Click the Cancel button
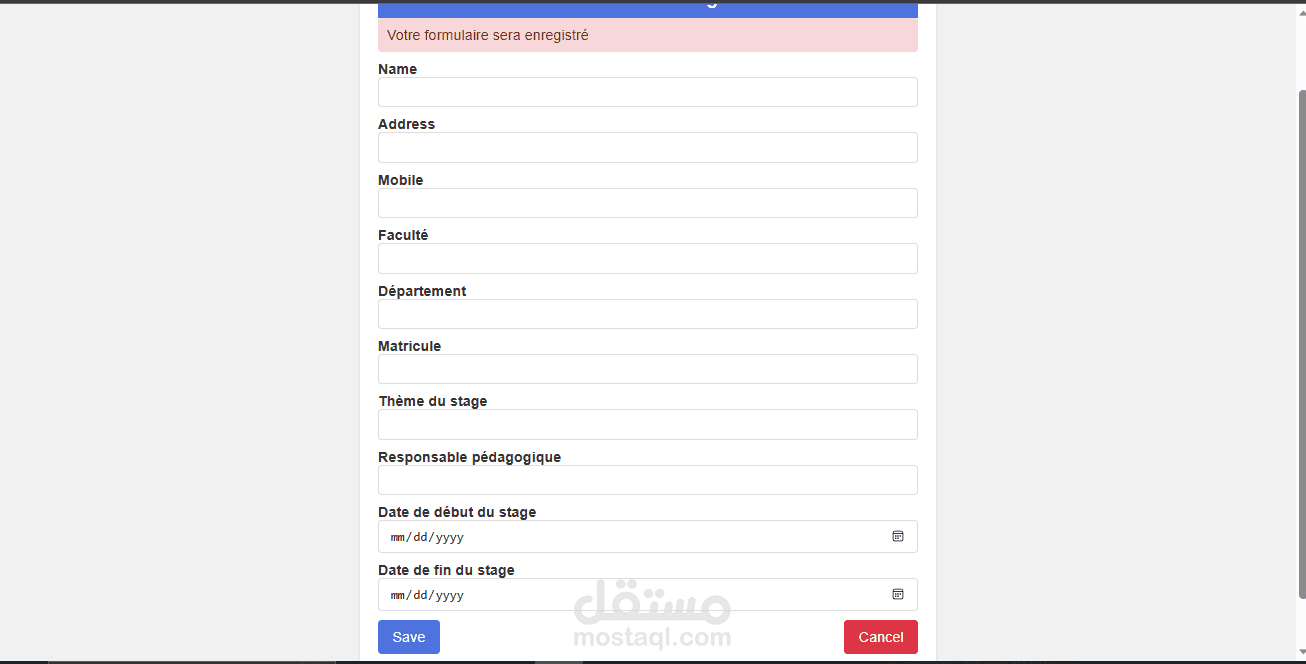Image resolution: width=1306 pixels, height=664 pixels. [x=881, y=637]
